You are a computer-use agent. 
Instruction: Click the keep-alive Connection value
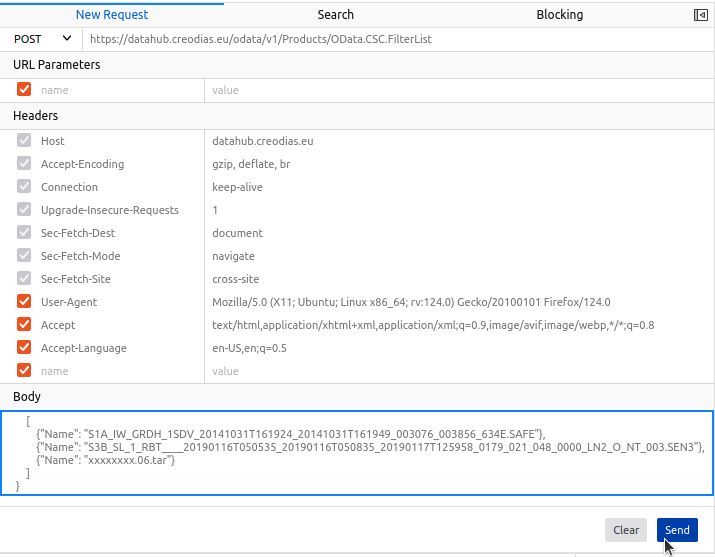[x=237, y=187]
